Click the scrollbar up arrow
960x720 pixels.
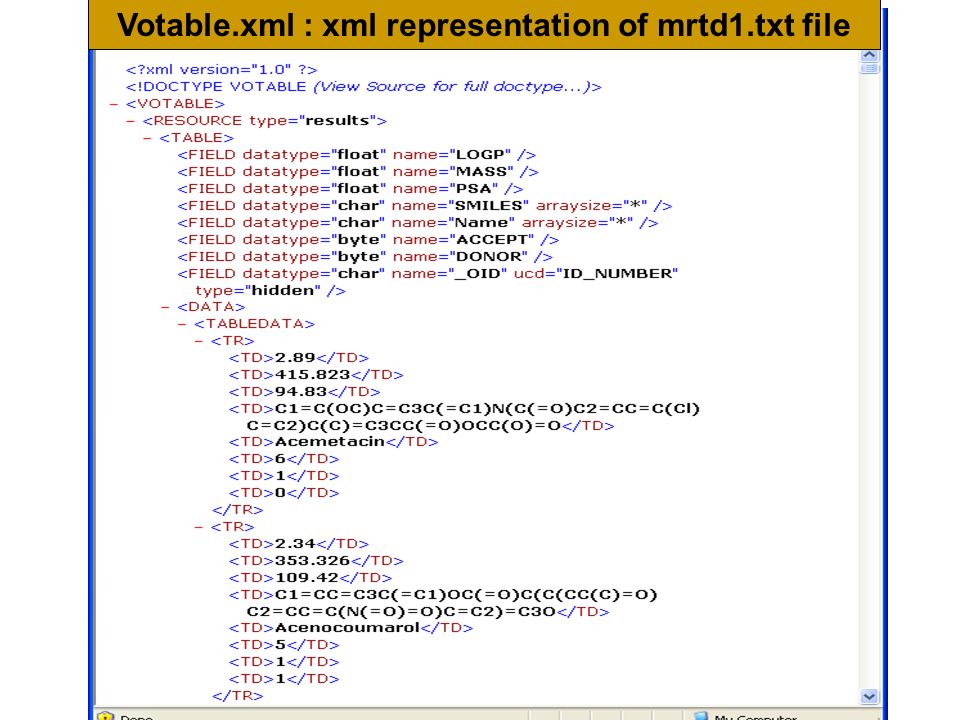coord(869,55)
